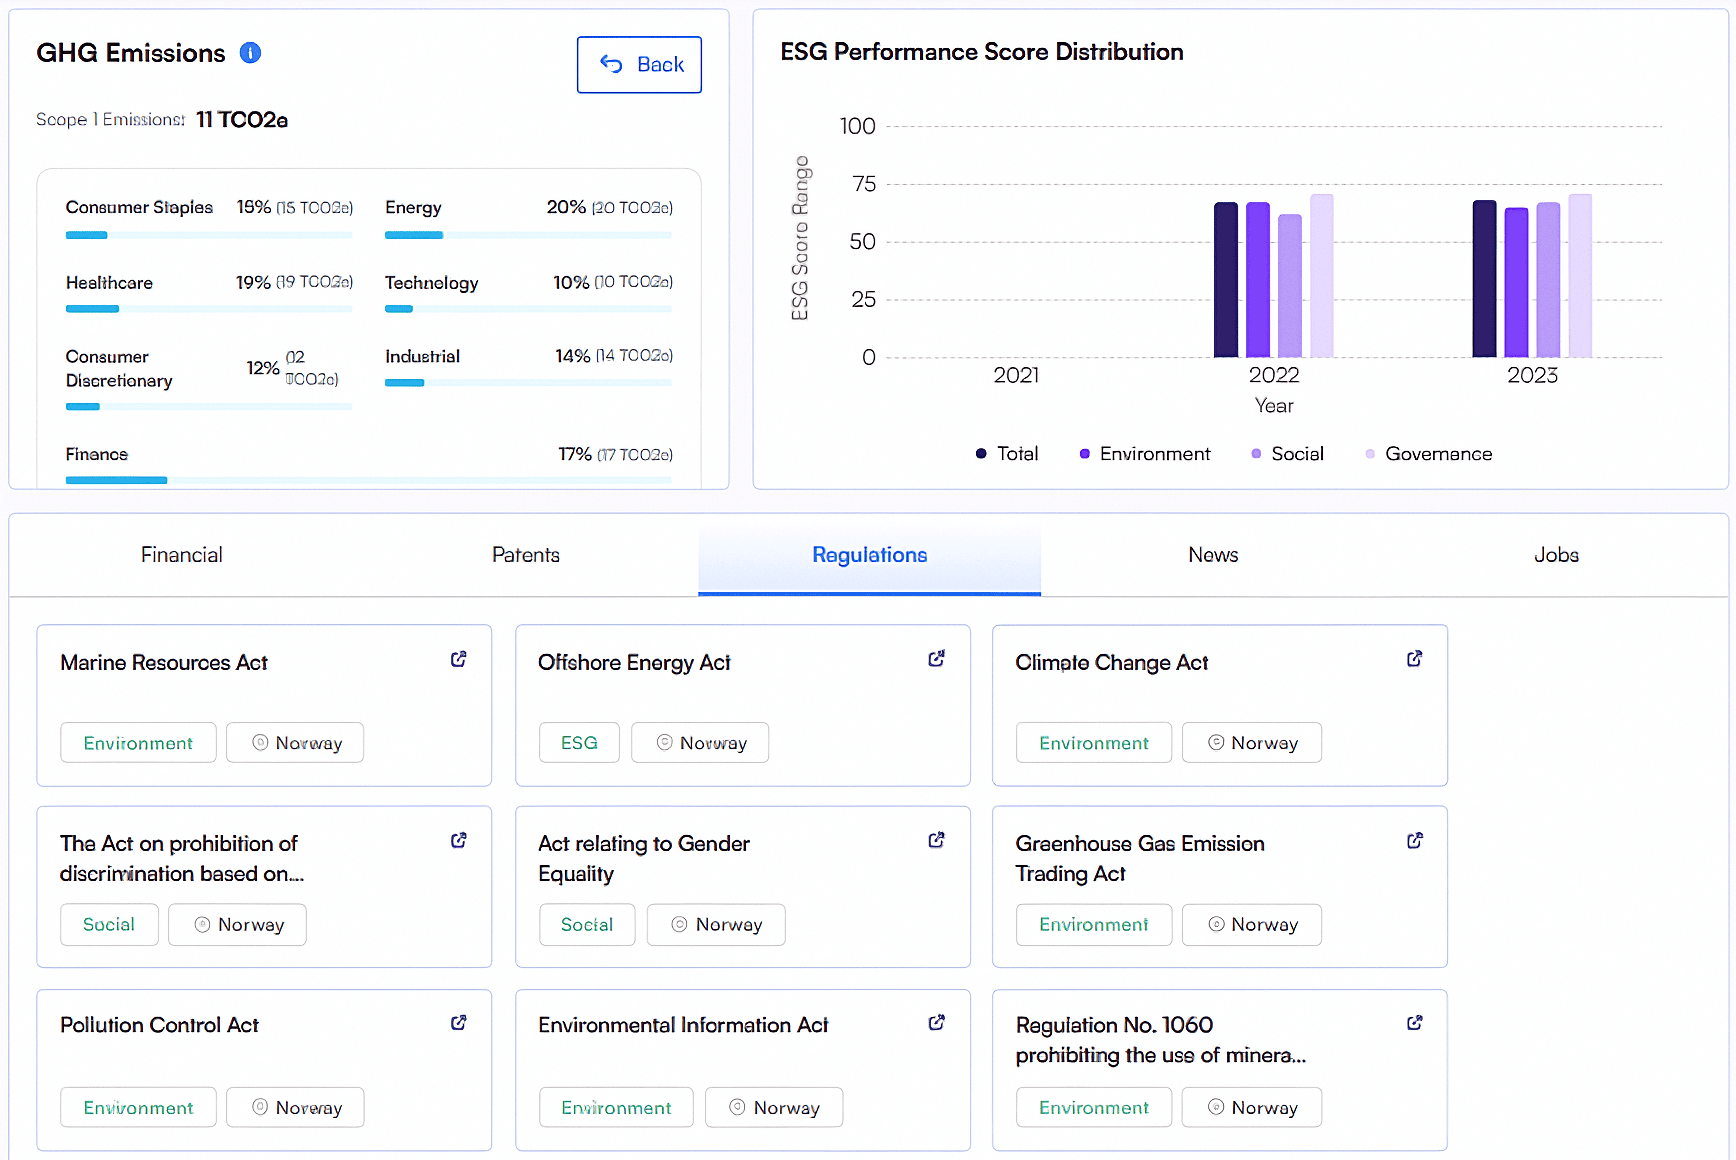Image resolution: width=1736 pixels, height=1160 pixels.
Task: Click the Climate Change Act title
Action: point(1112,663)
